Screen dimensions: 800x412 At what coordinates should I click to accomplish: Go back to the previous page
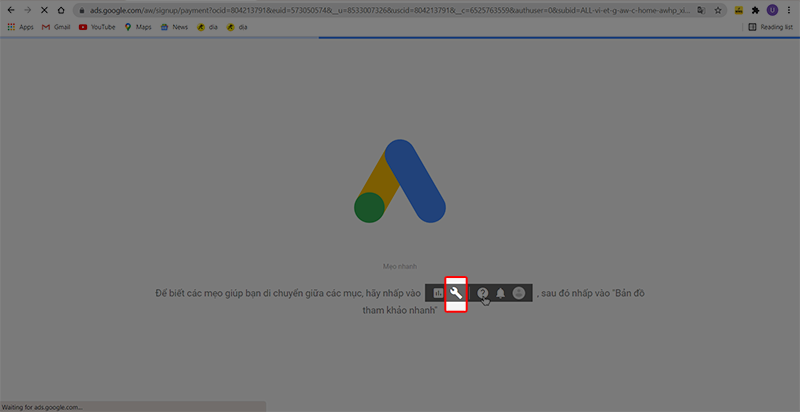[10, 9]
